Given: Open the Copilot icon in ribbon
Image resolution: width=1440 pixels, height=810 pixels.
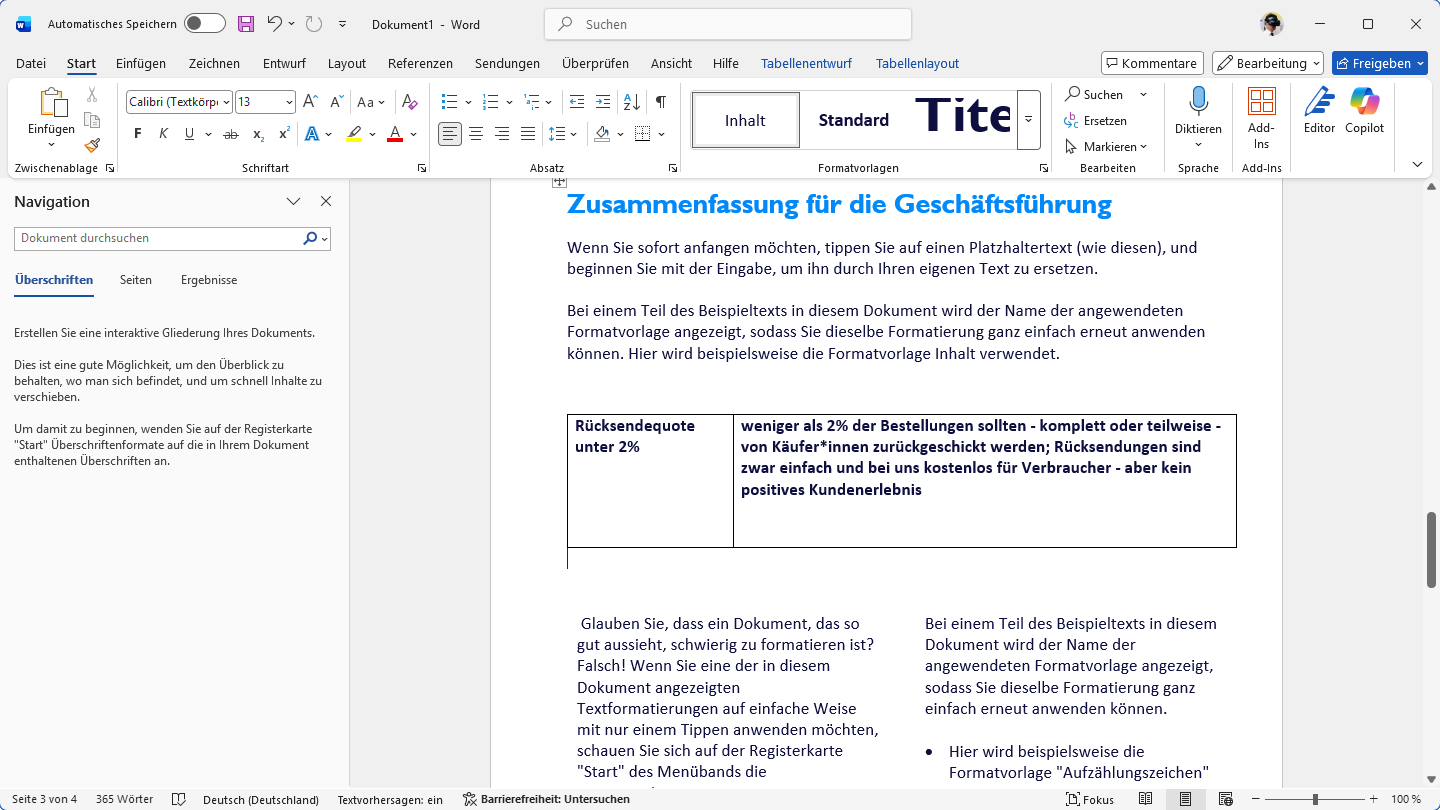Looking at the screenshot, I should (x=1364, y=102).
